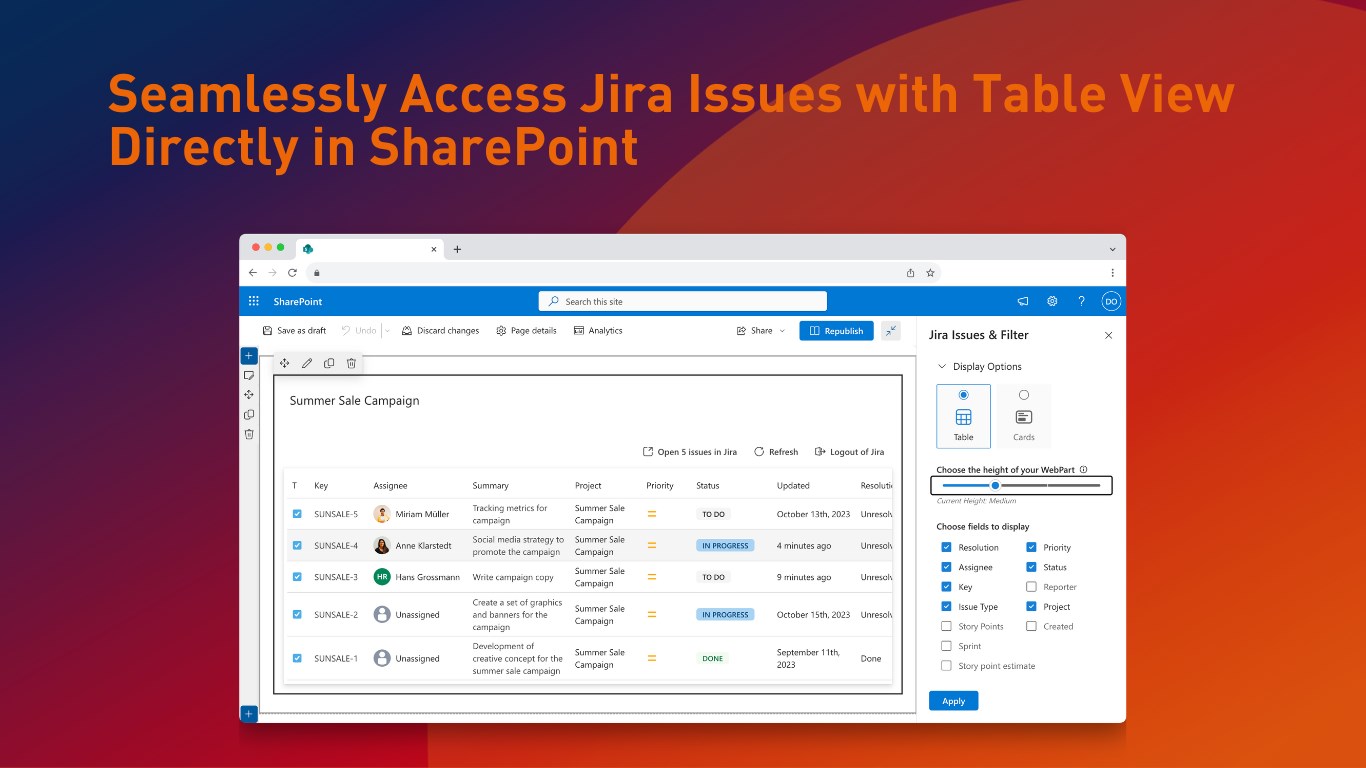Click the delete web part trash icon
Image resolution: width=1366 pixels, height=768 pixels.
pos(351,363)
